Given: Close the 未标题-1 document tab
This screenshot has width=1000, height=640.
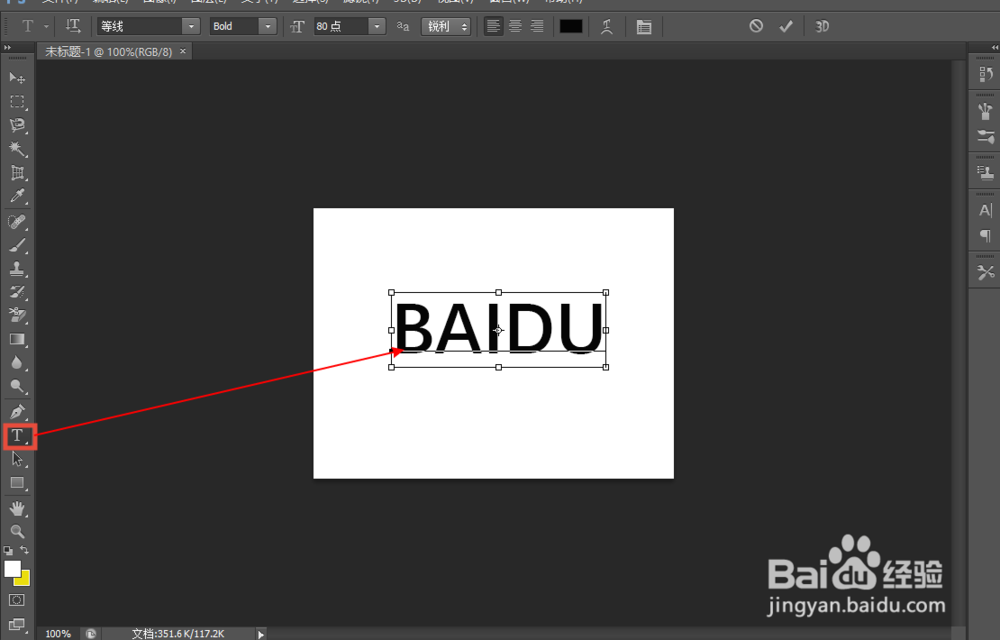Looking at the screenshot, I should click(182, 52).
